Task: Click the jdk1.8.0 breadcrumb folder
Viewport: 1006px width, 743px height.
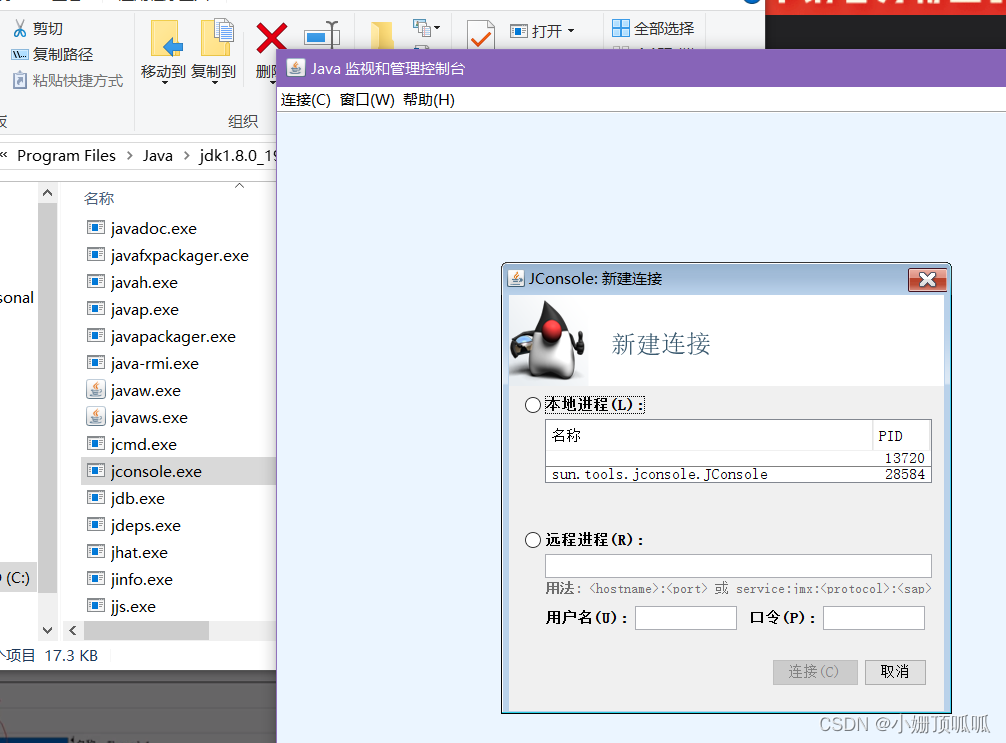Action: click(x=237, y=156)
